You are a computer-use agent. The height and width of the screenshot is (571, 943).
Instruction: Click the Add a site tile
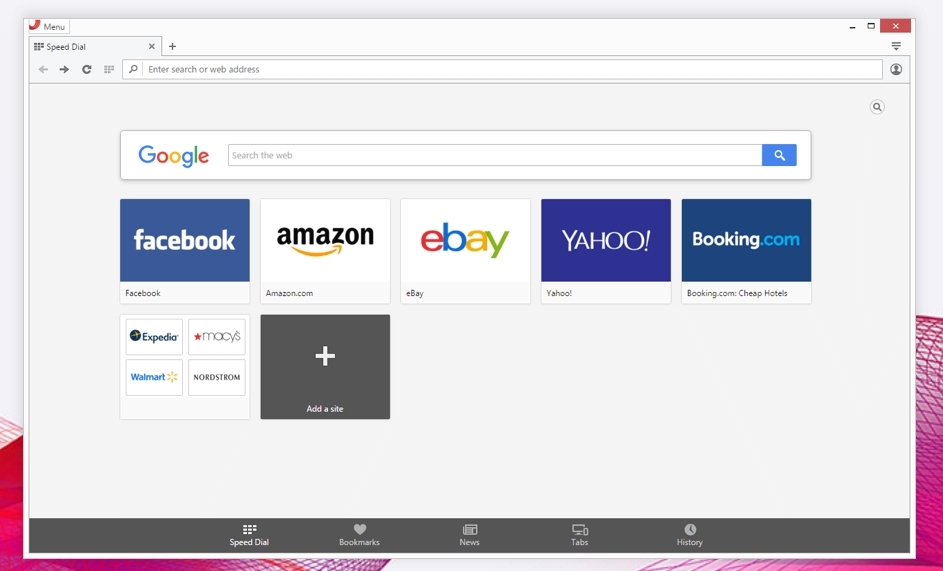(x=325, y=367)
